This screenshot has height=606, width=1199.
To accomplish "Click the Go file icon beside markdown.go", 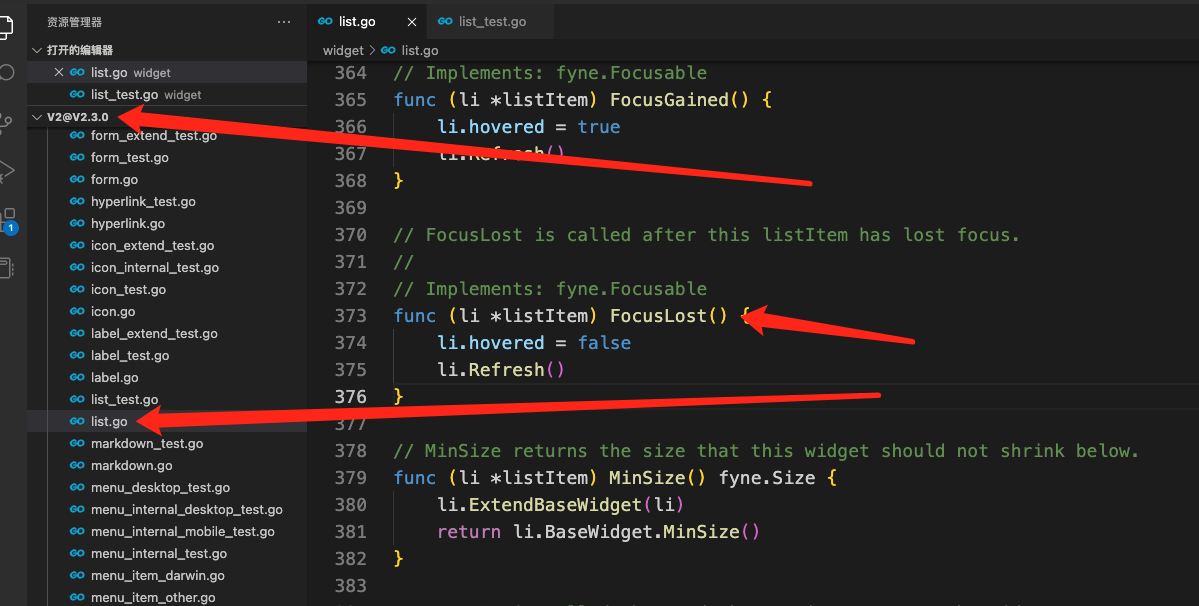I will click(77, 466).
